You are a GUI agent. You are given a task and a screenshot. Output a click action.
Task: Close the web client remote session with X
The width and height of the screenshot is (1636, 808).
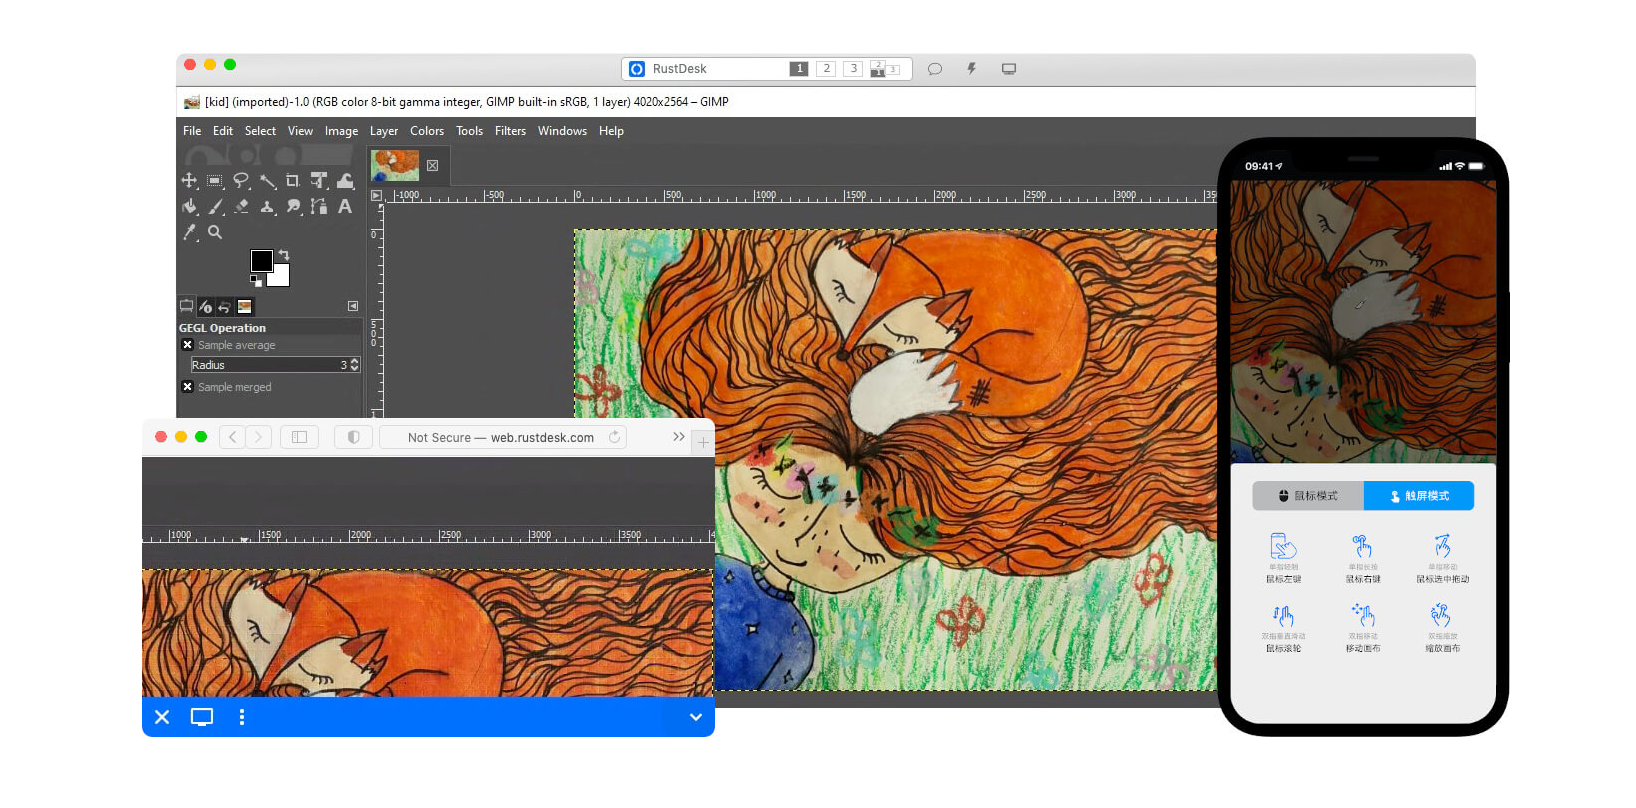pos(162,717)
